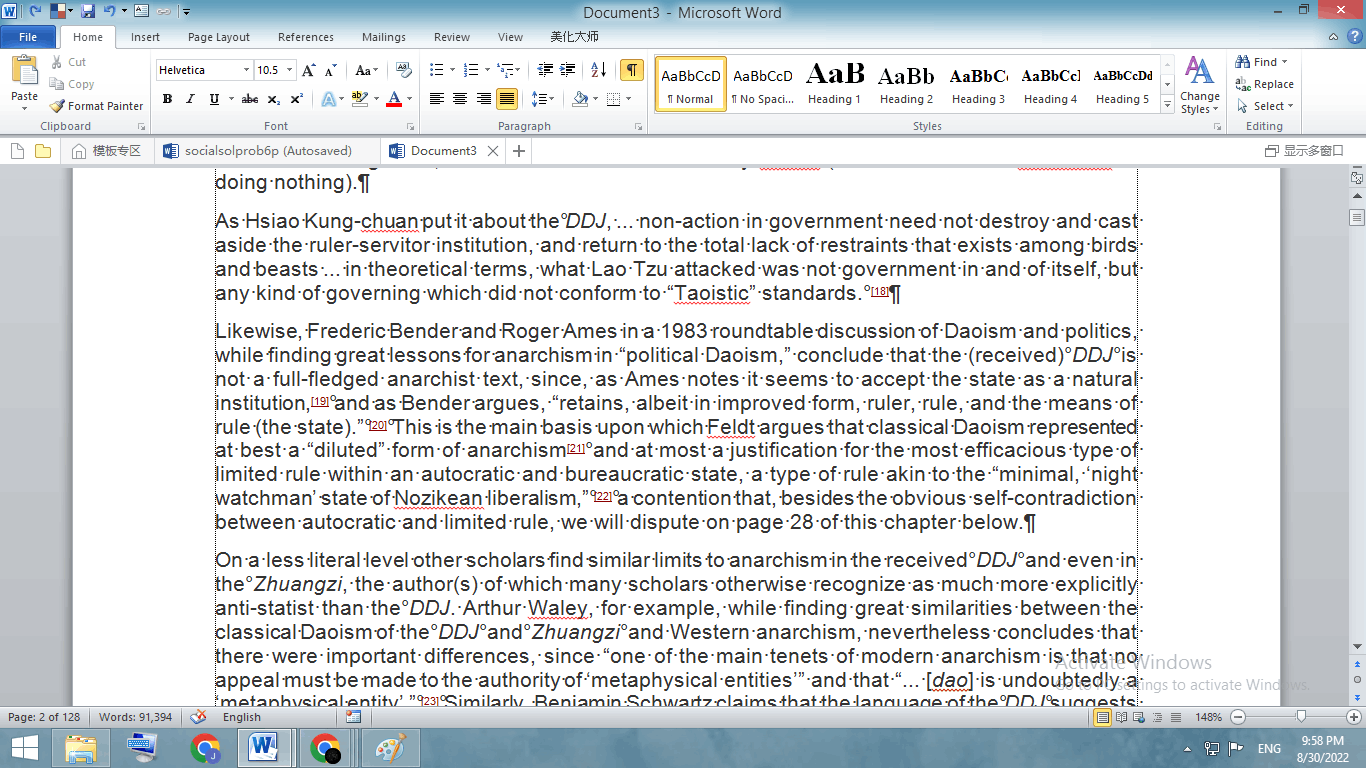The image size is (1366, 768).
Task: Apply the Heading 1 style
Action: pos(835,84)
